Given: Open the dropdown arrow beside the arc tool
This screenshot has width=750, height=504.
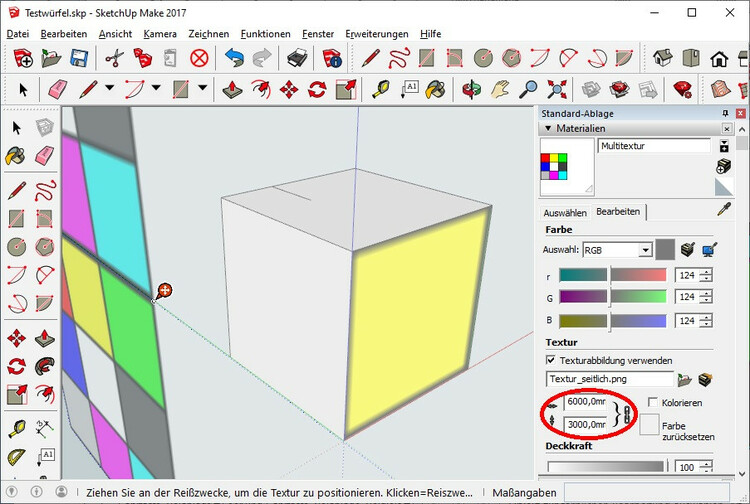Looking at the screenshot, I should [156, 88].
